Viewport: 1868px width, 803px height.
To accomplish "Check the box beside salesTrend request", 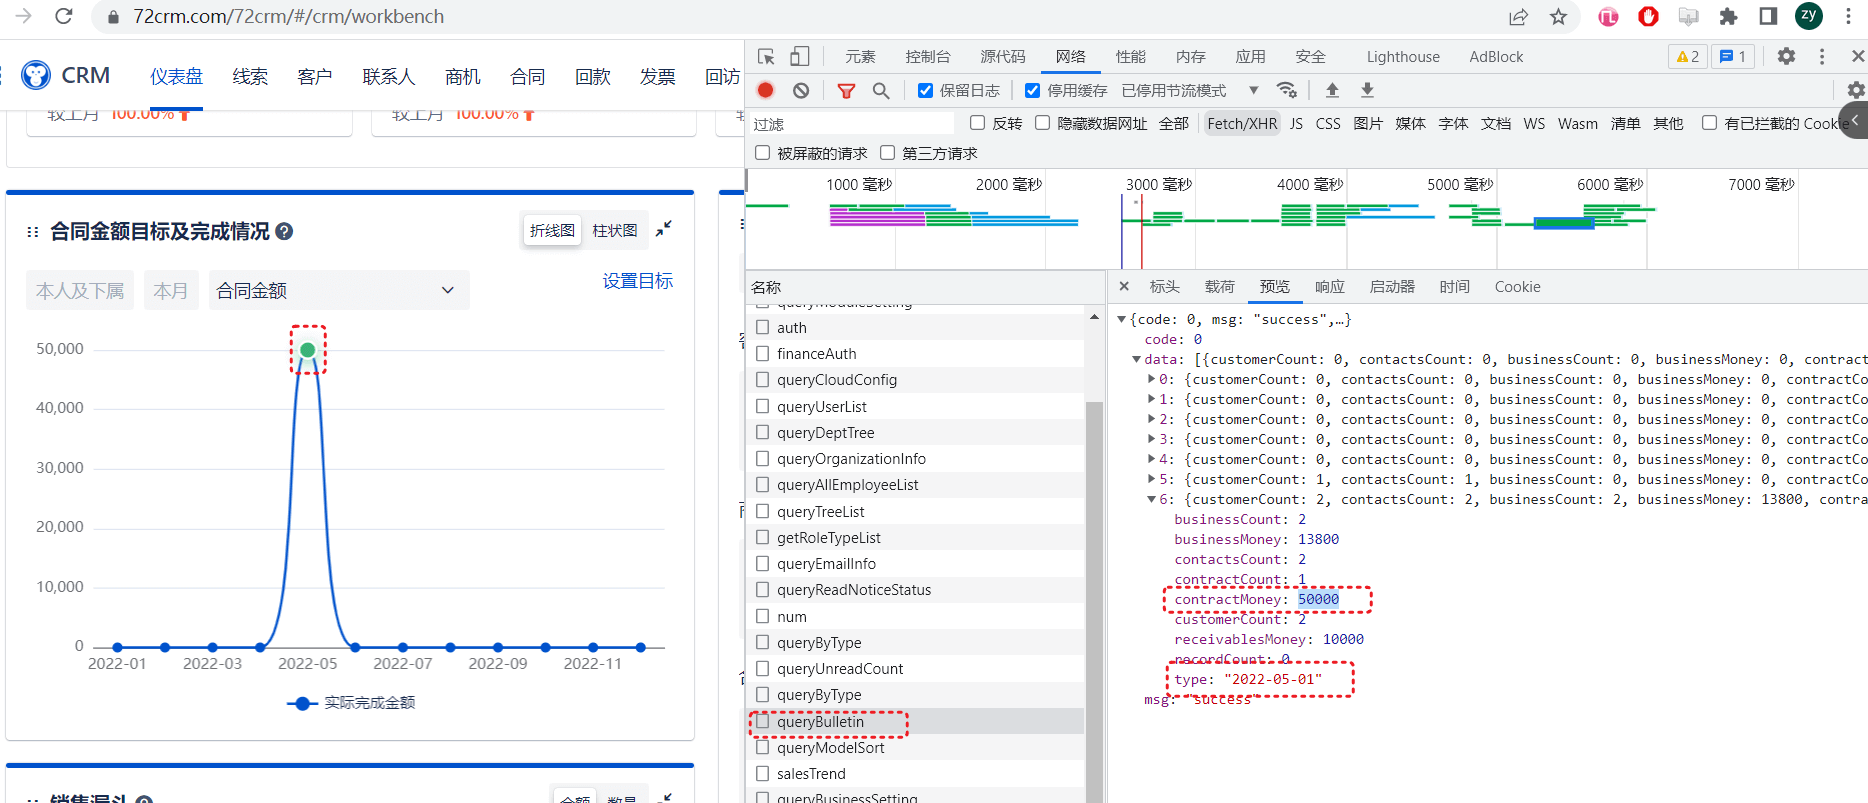I will [x=763, y=773].
